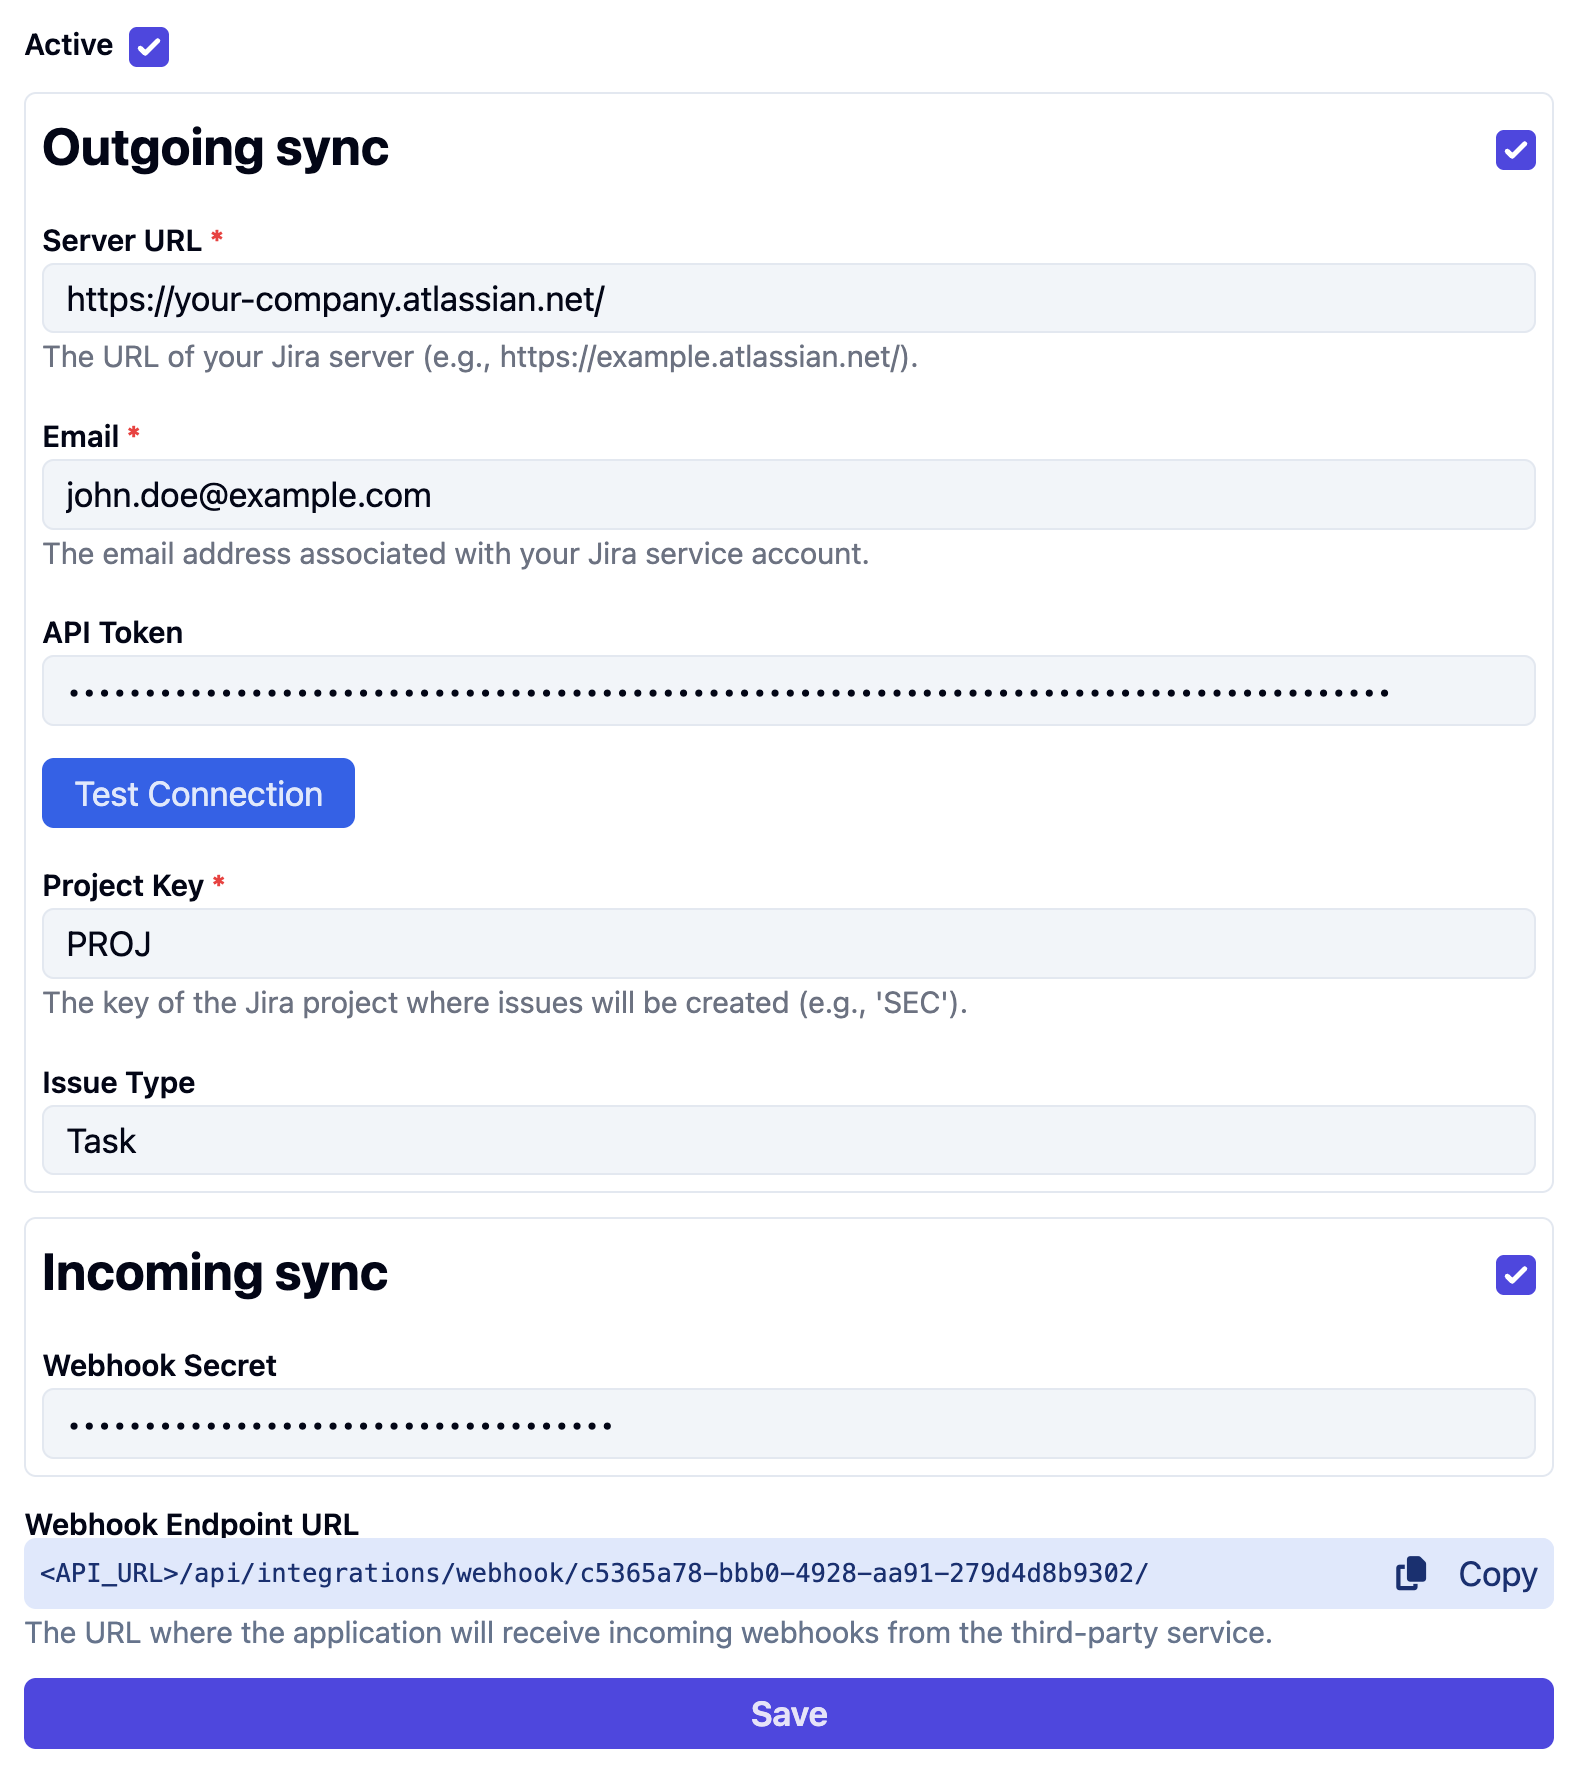Click the Test Connection button

point(198,793)
